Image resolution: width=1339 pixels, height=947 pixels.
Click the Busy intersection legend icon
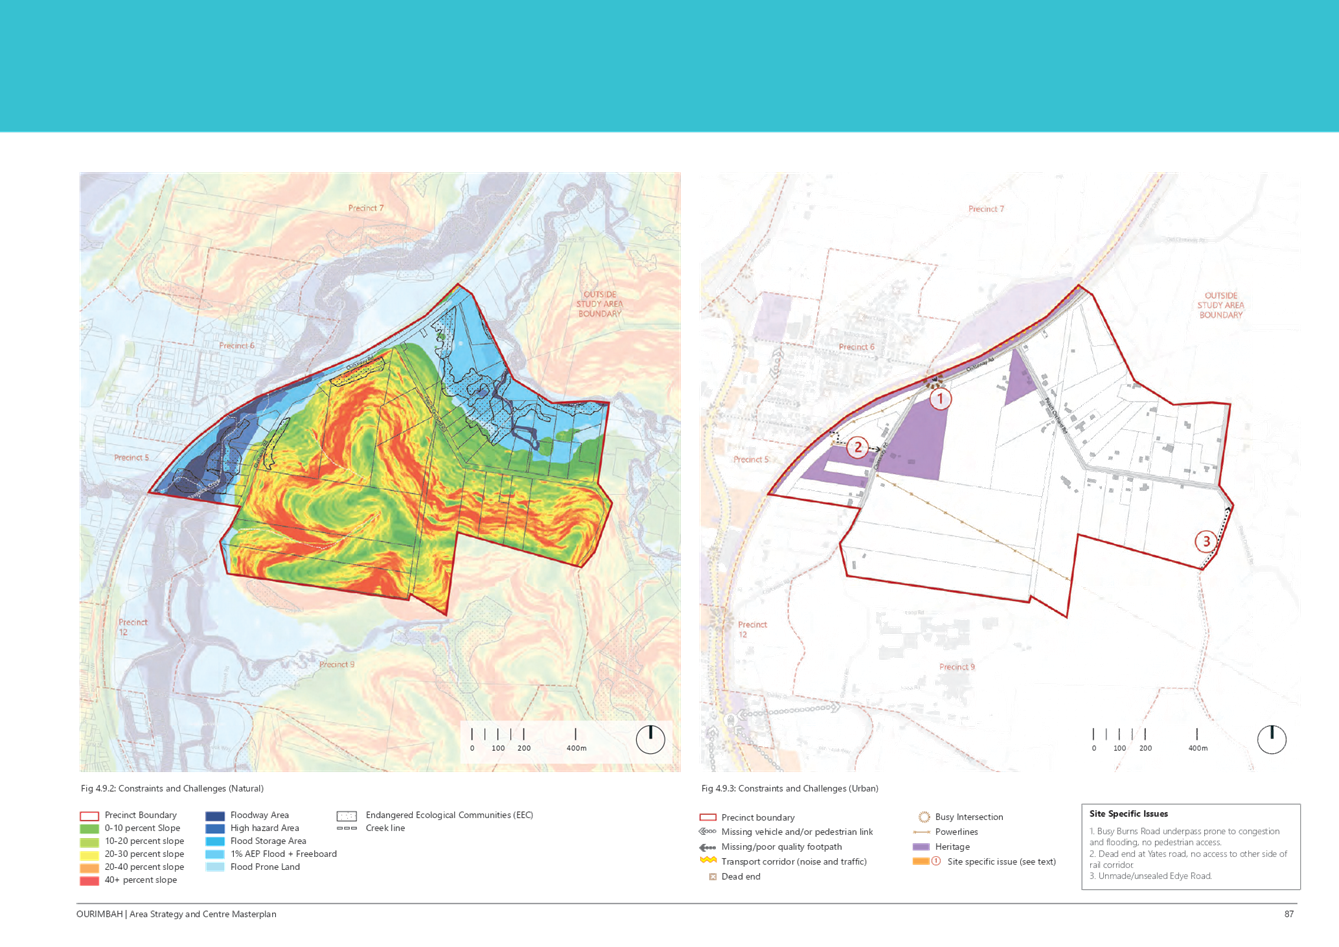[924, 817]
